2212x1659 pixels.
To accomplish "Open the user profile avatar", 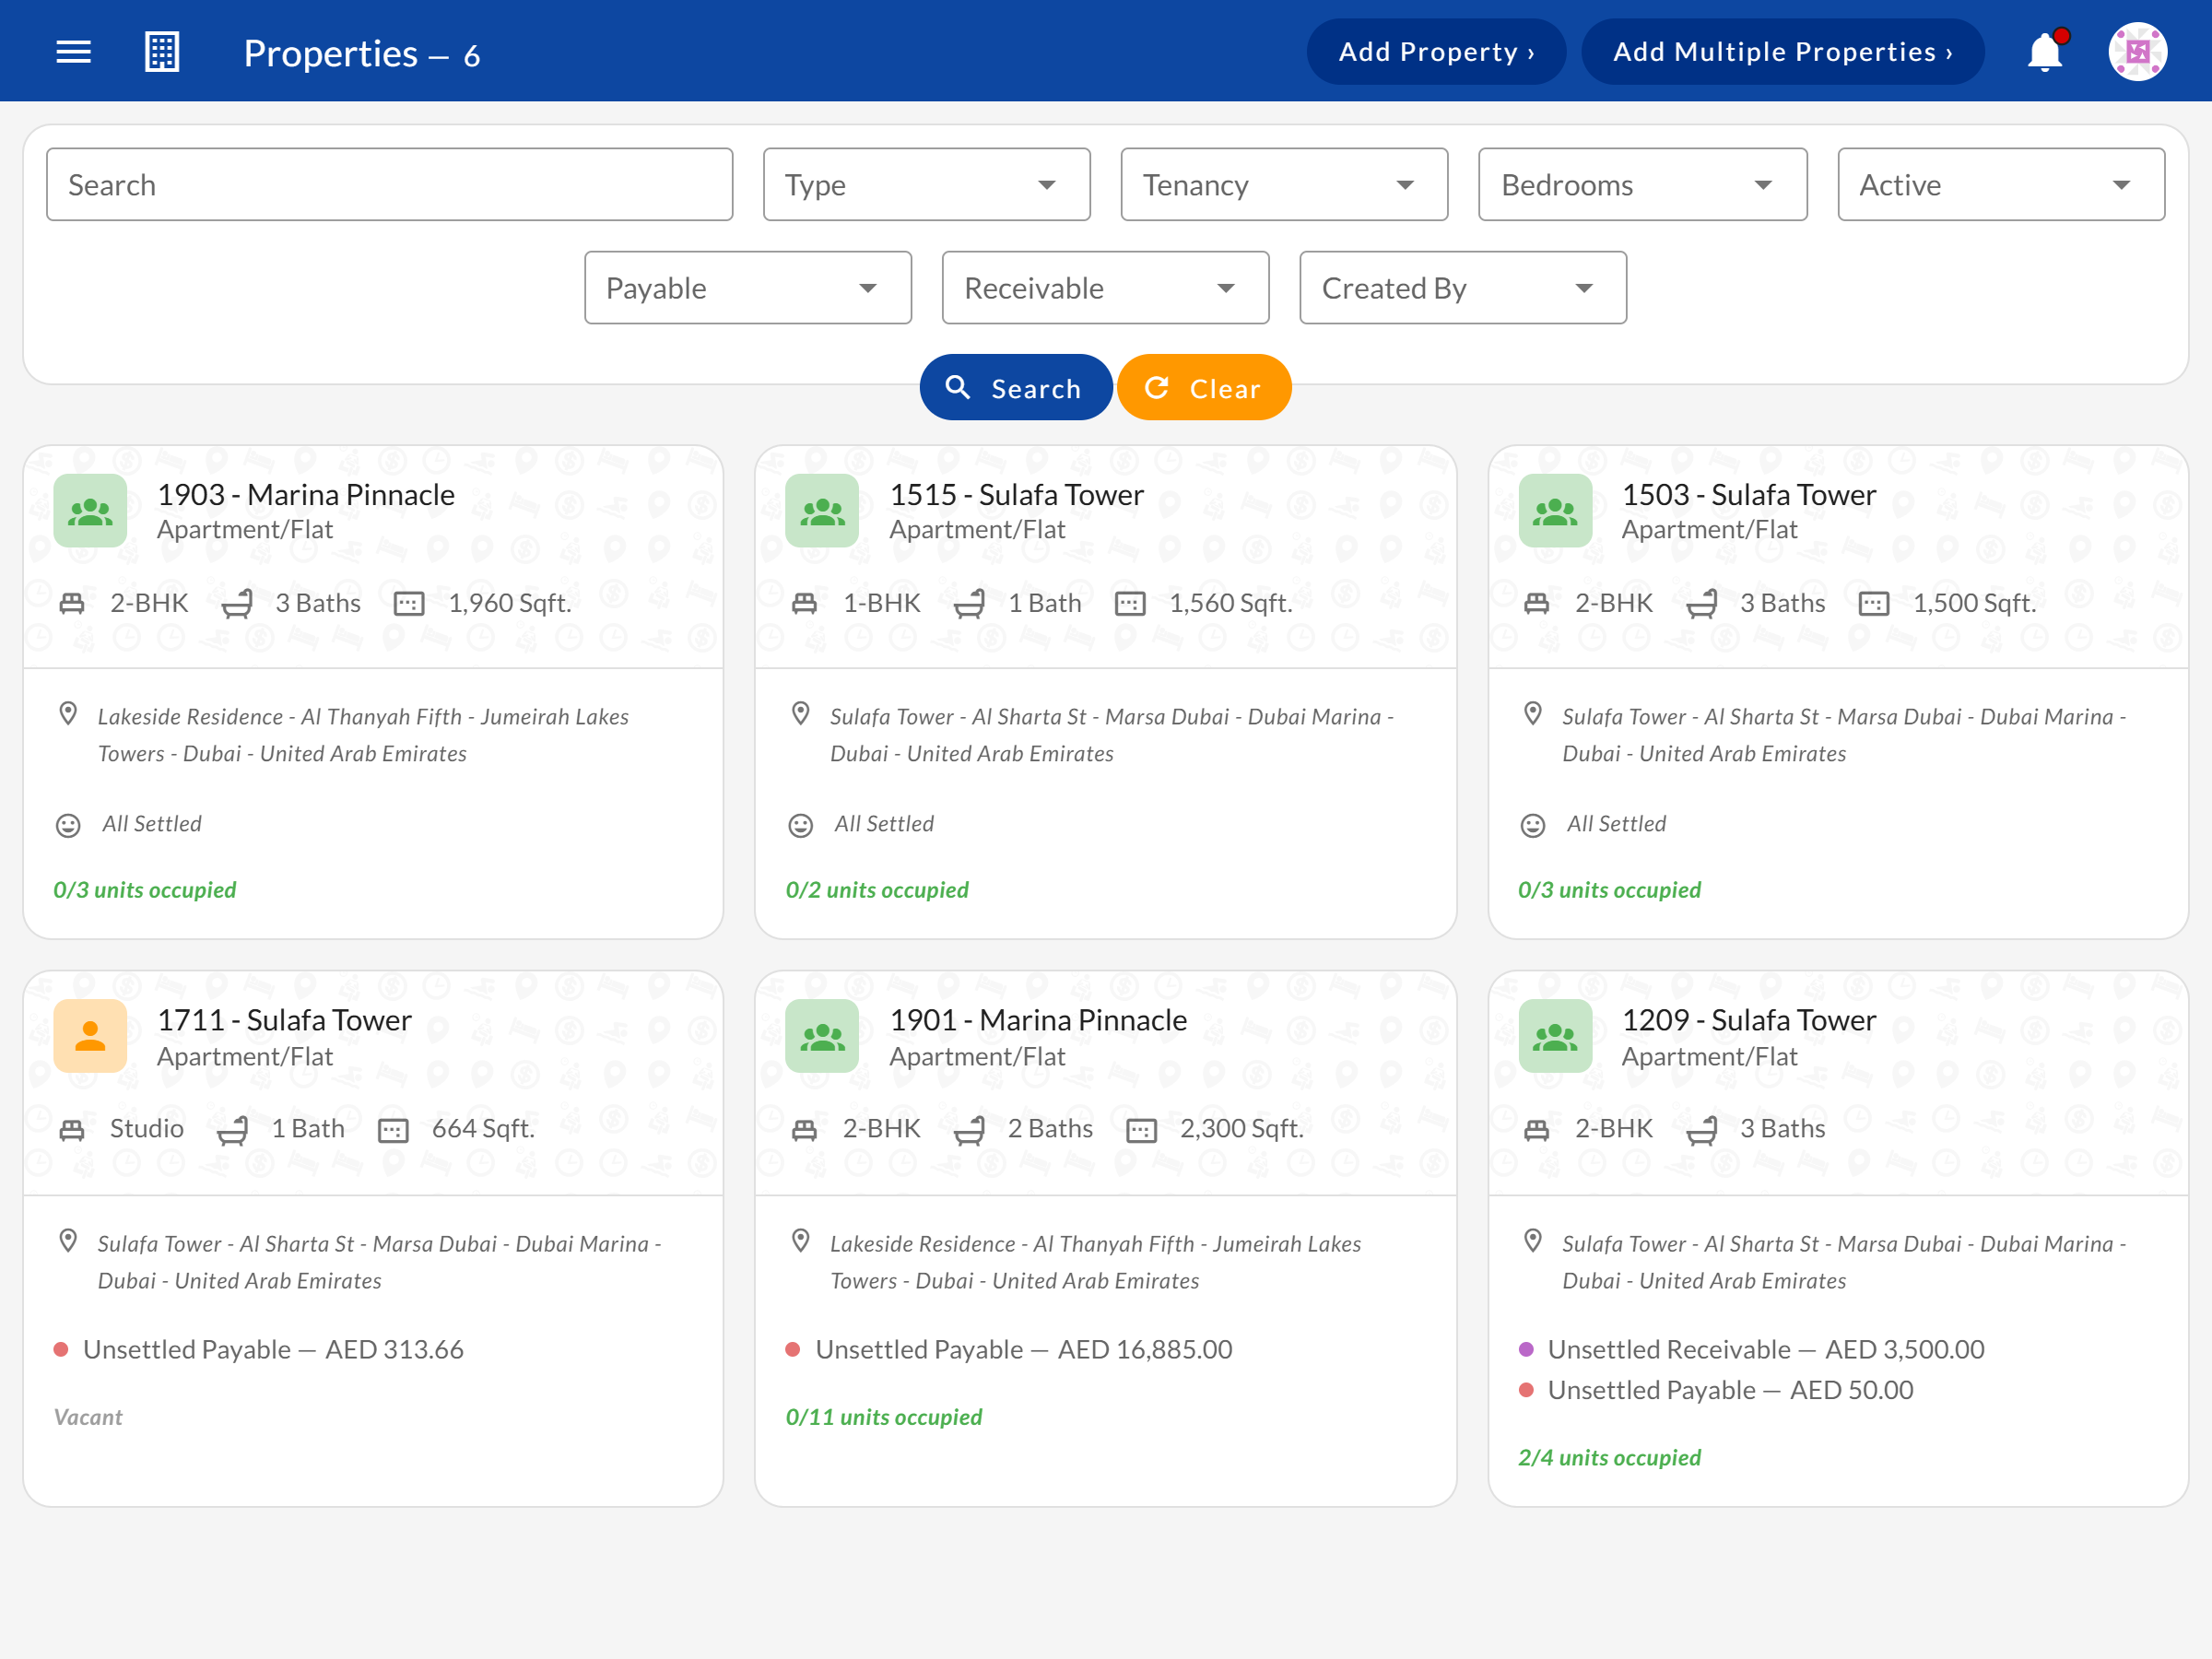I will click(2137, 51).
